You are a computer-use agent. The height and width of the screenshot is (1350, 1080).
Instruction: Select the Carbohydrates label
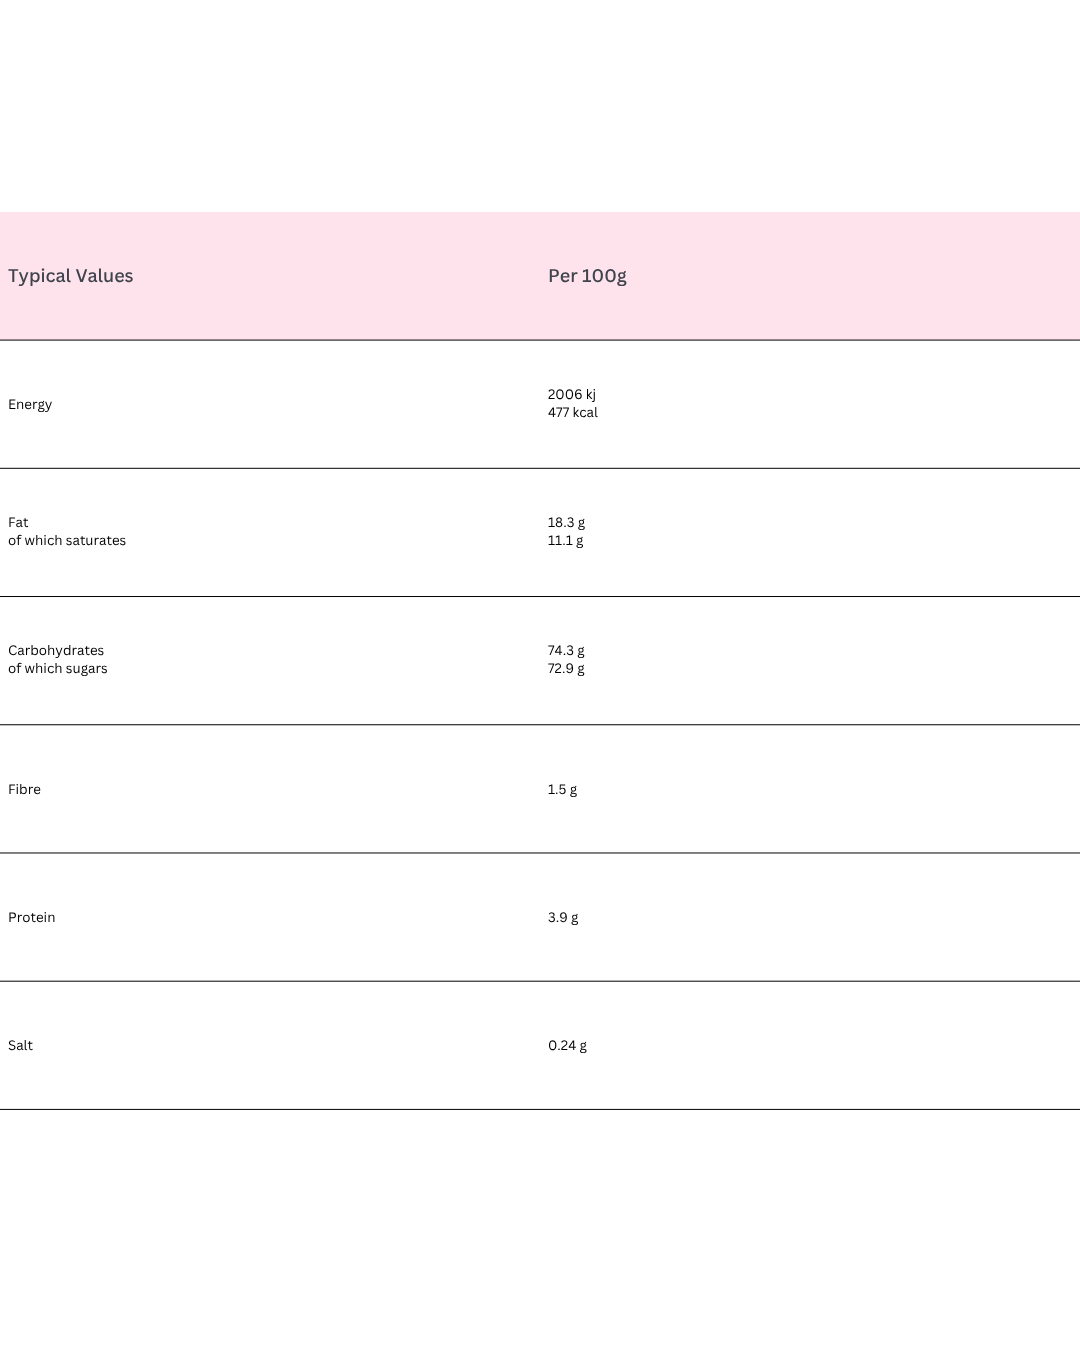(x=56, y=650)
